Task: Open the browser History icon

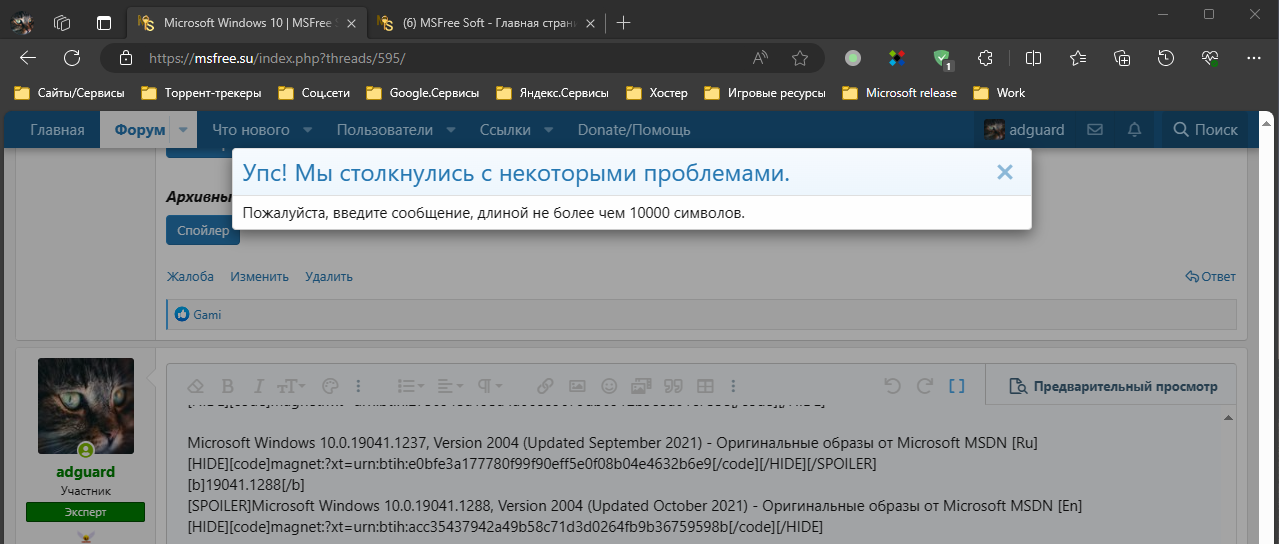Action: click(x=1166, y=58)
